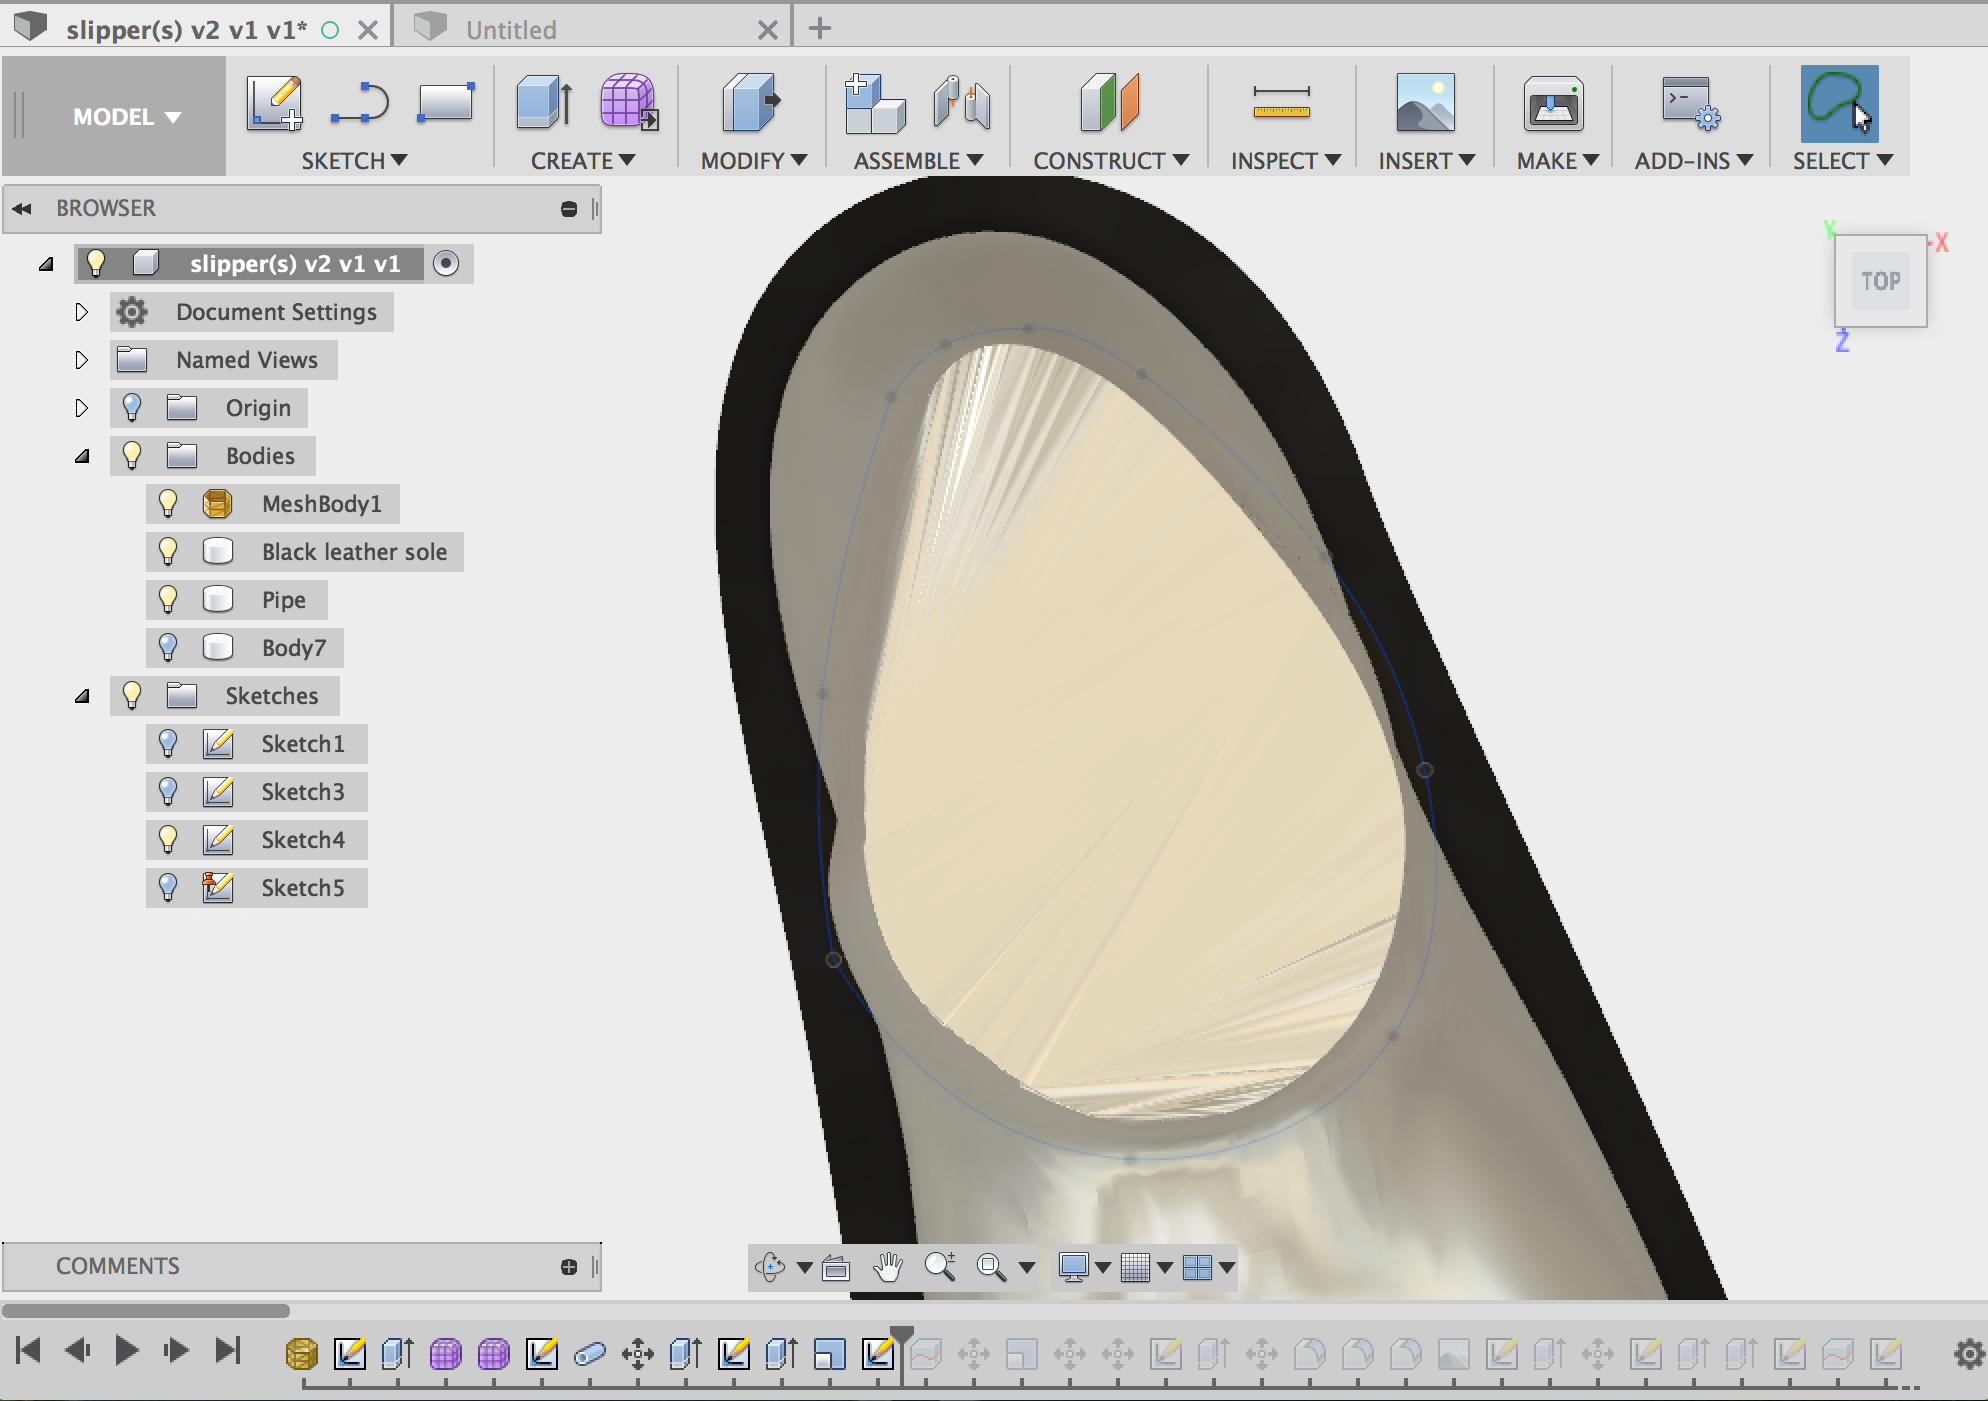Viewport: 1988px width, 1401px height.
Task: Select the Measure ruler icon
Action: [1281, 103]
